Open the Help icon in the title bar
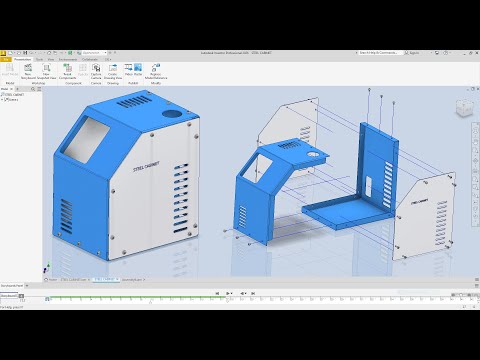The image size is (480, 360). pyautogui.click(x=447, y=53)
